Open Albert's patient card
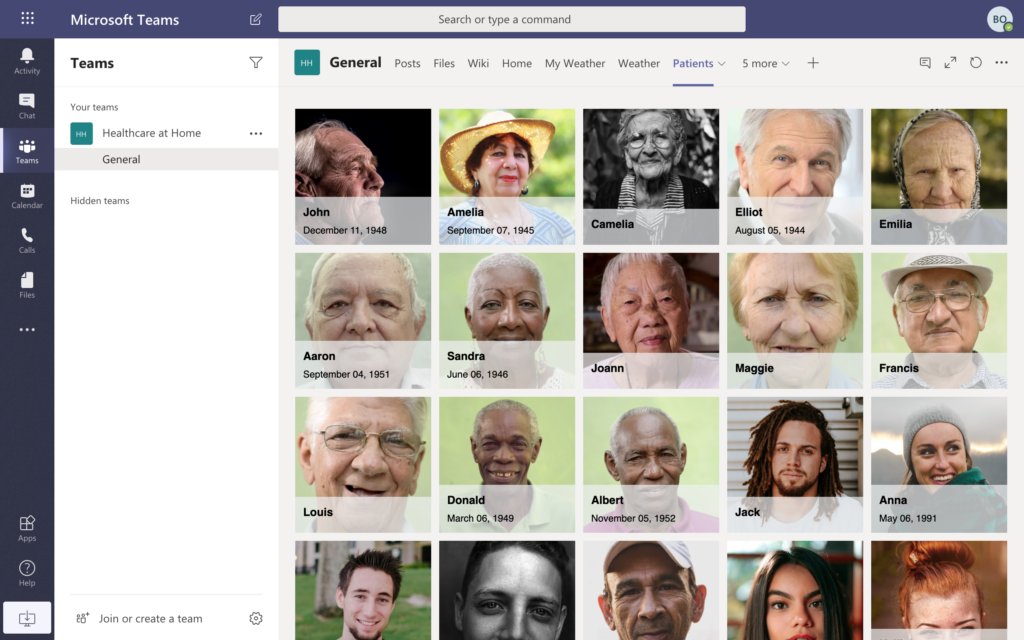Image resolution: width=1024 pixels, height=640 pixels. [x=651, y=464]
